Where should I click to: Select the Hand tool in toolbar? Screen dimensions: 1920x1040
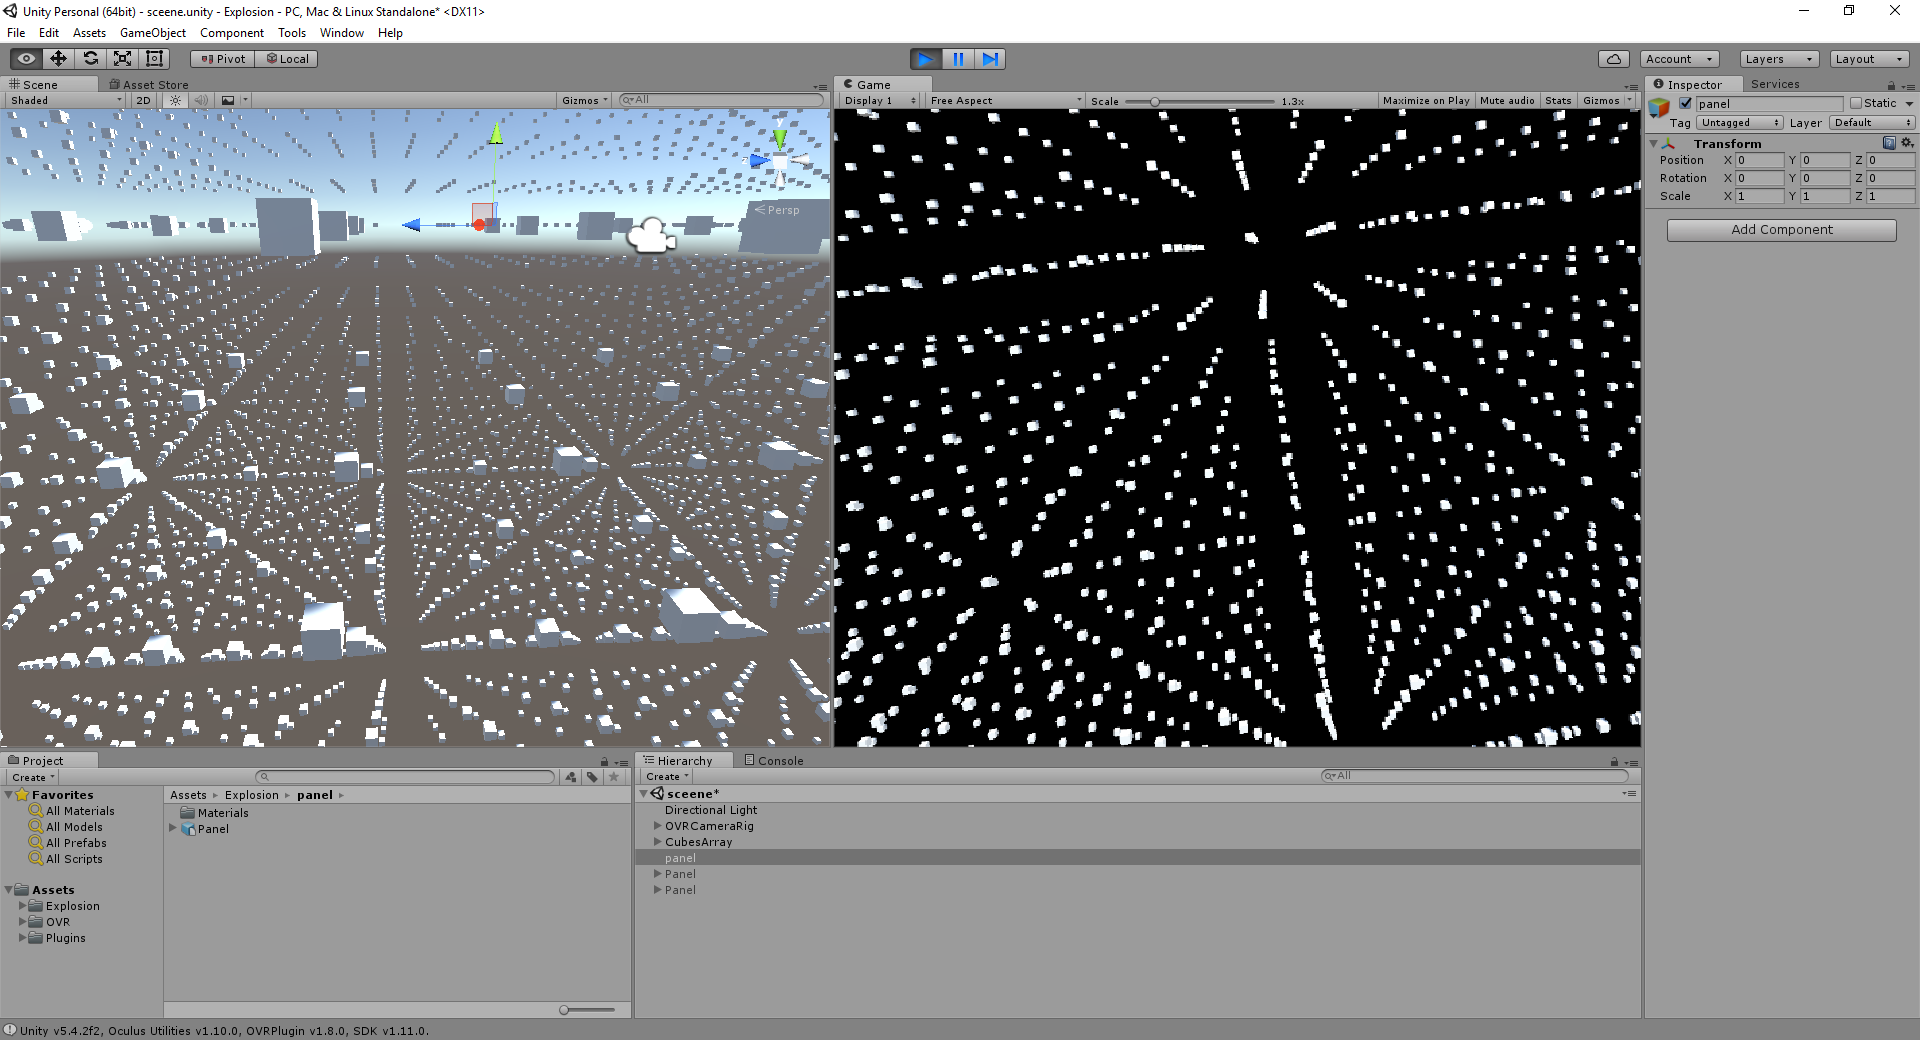point(27,59)
